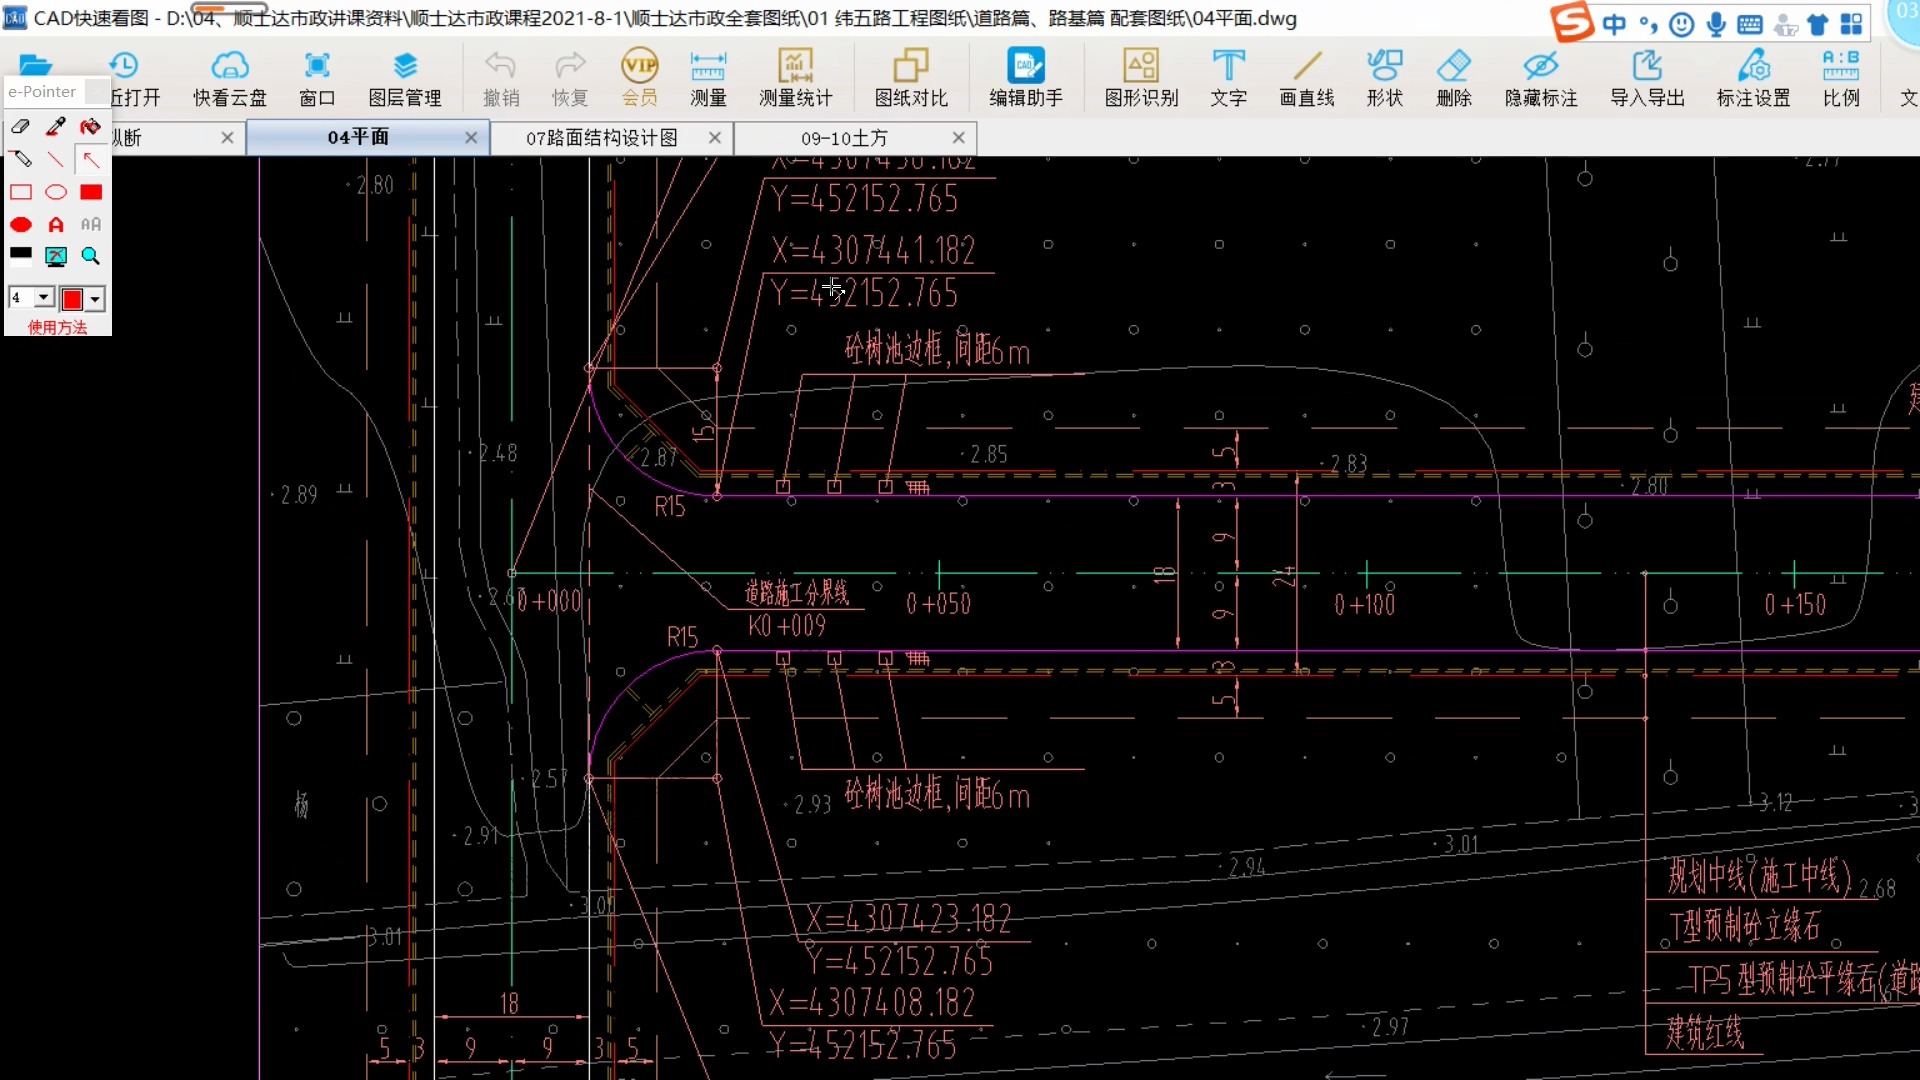The width and height of the screenshot is (1920, 1080).
Task: Click the Sogou S logo
Action: click(1572, 22)
